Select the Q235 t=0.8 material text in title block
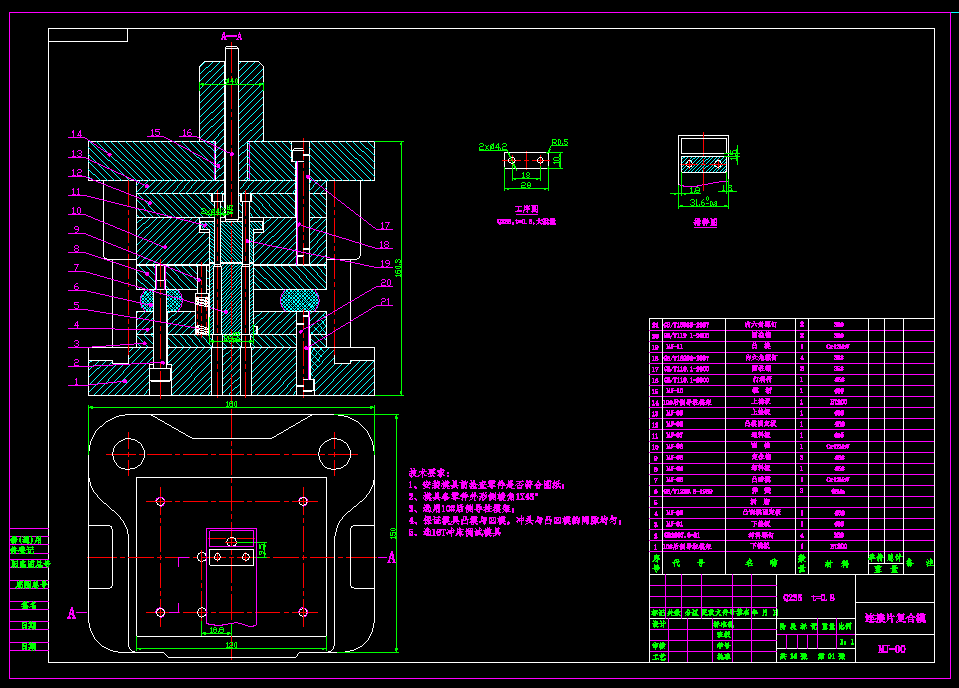The width and height of the screenshot is (959, 688). (809, 597)
